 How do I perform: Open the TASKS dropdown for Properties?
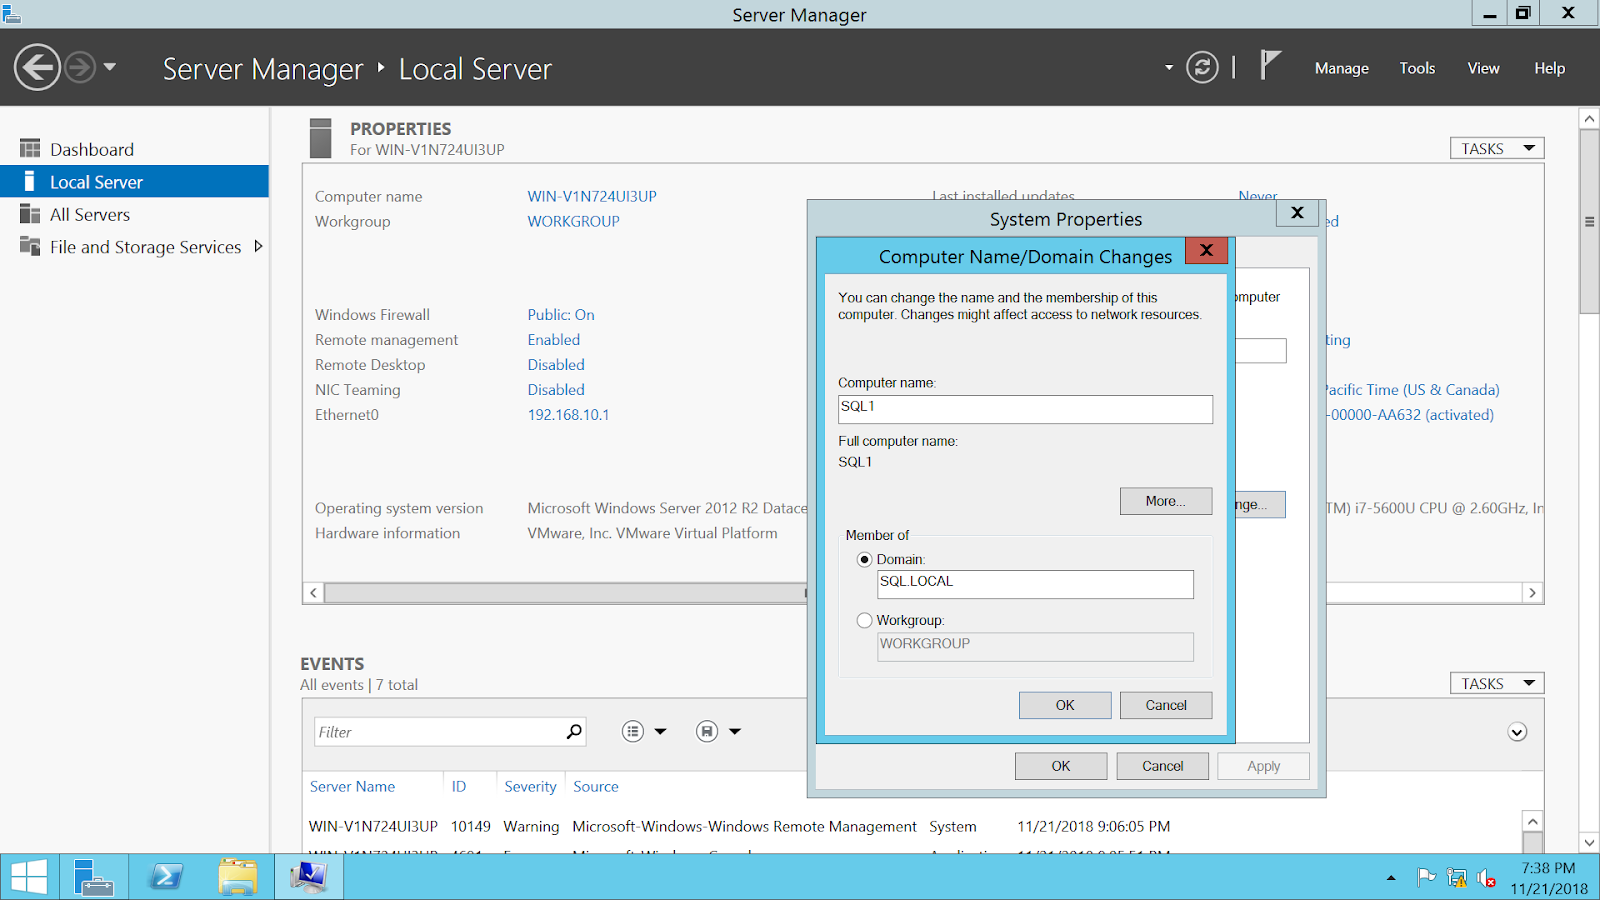(1496, 147)
